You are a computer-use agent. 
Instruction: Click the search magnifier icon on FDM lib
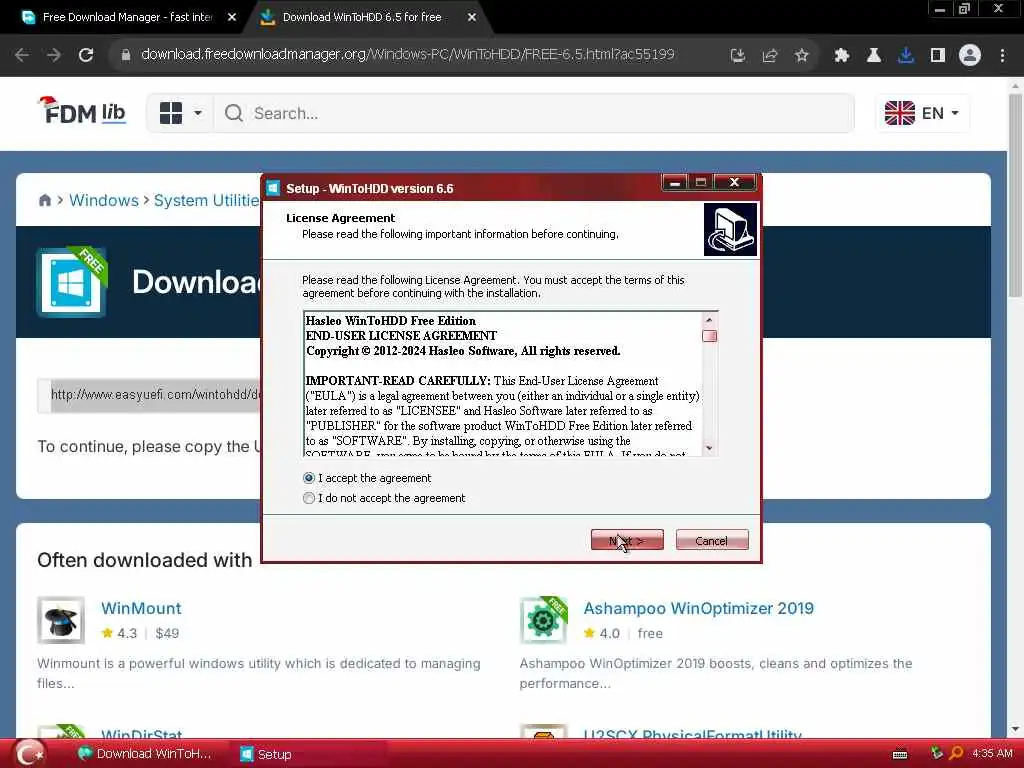(x=234, y=114)
